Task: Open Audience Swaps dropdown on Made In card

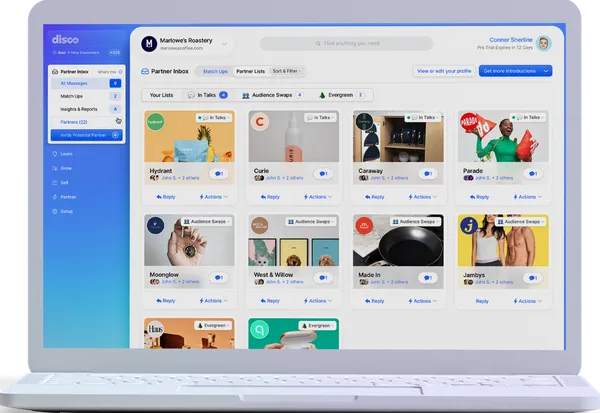Action: 415,222
